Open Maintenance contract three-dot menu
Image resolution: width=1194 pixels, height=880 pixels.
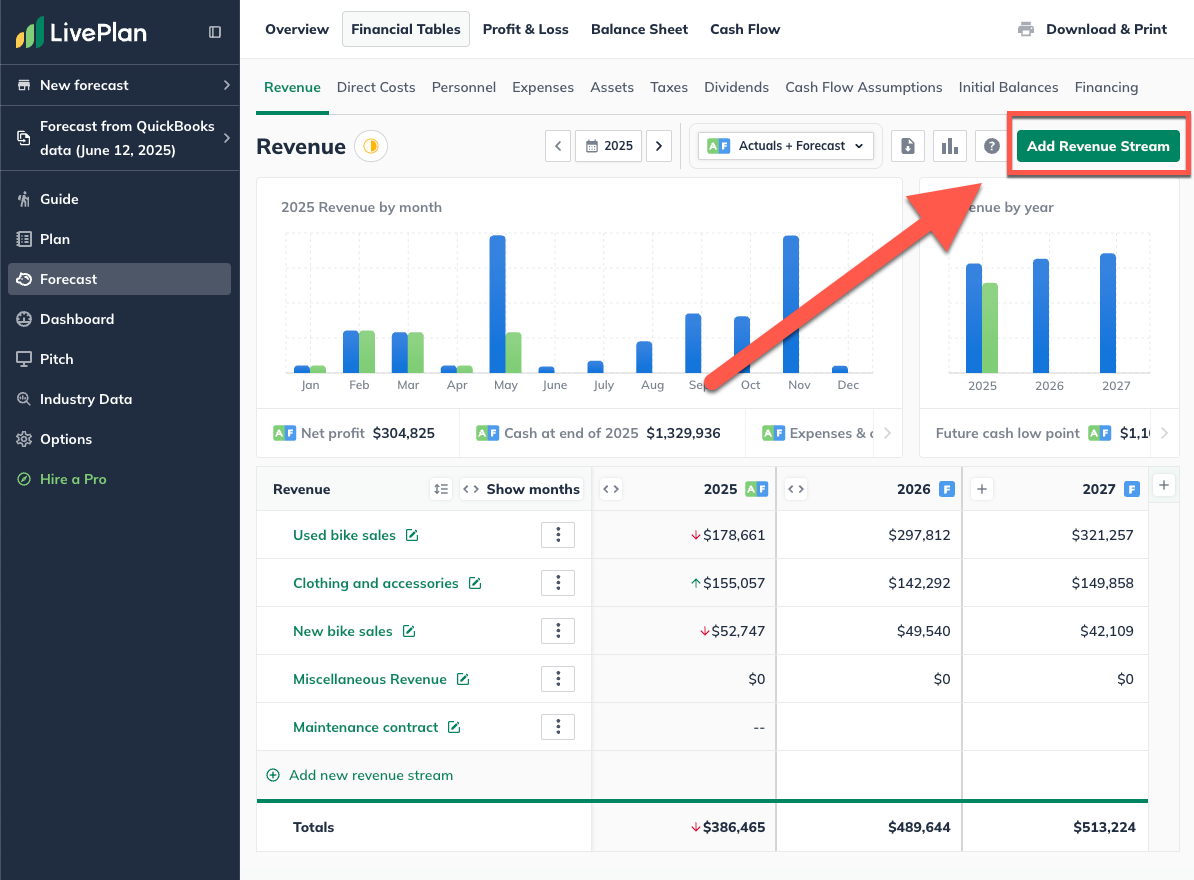(x=558, y=727)
